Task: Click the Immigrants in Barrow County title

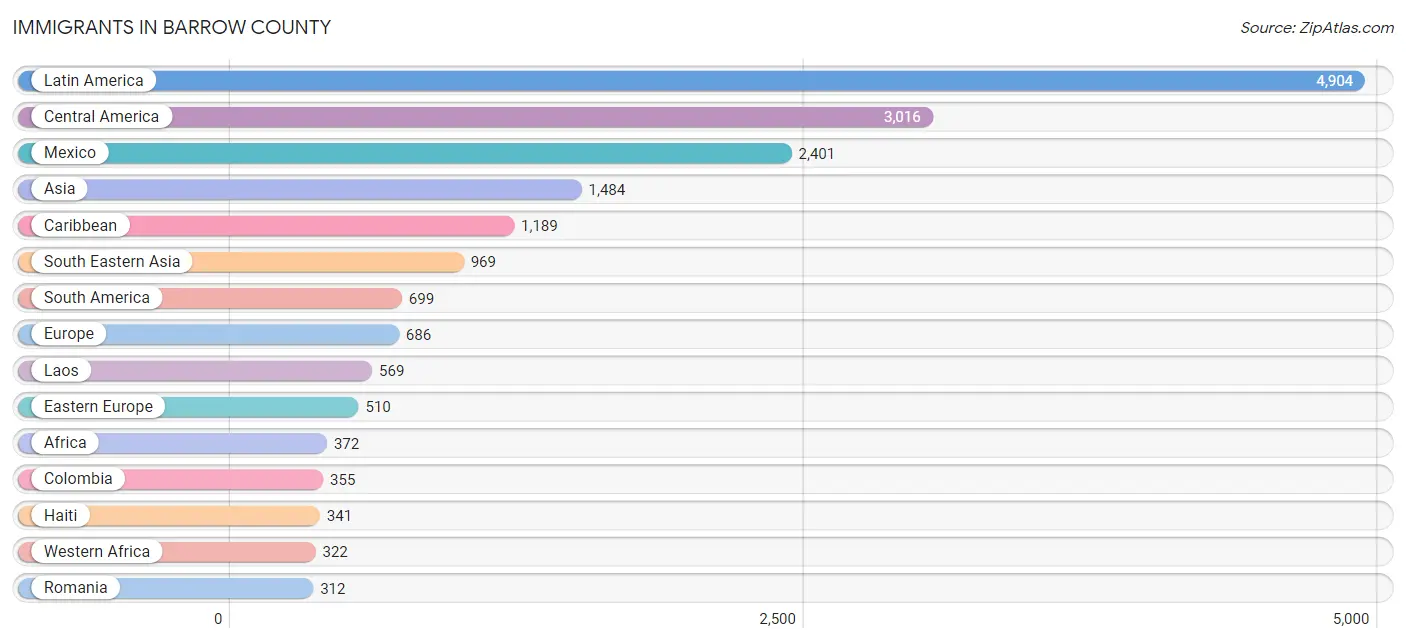Action: [x=172, y=28]
